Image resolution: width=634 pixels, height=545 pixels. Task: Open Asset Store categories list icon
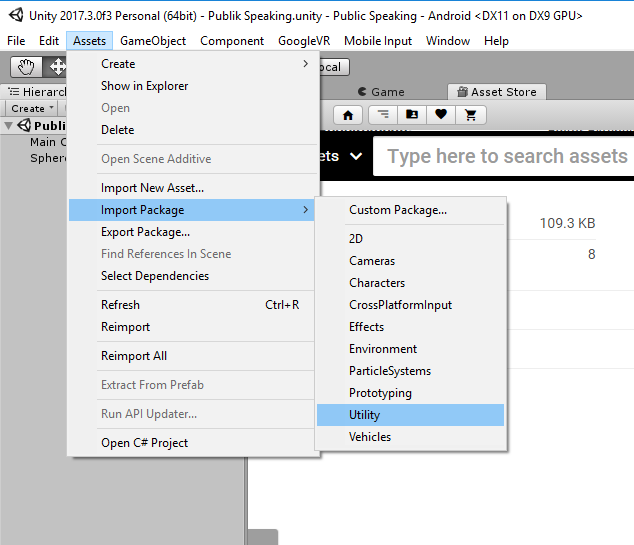(x=383, y=115)
